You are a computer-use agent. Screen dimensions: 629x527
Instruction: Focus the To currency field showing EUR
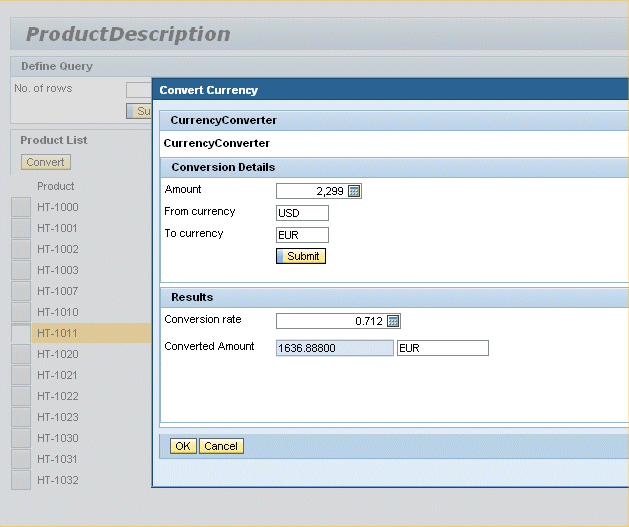coord(302,235)
